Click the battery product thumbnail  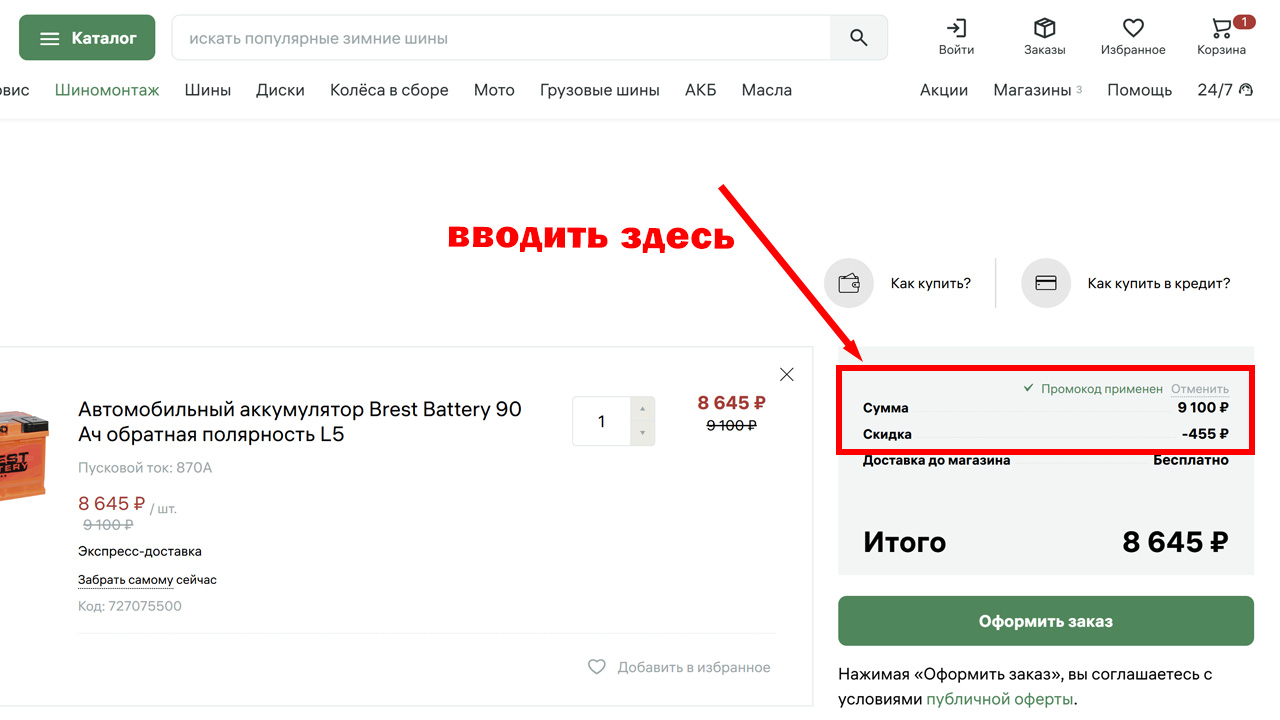(x=23, y=455)
